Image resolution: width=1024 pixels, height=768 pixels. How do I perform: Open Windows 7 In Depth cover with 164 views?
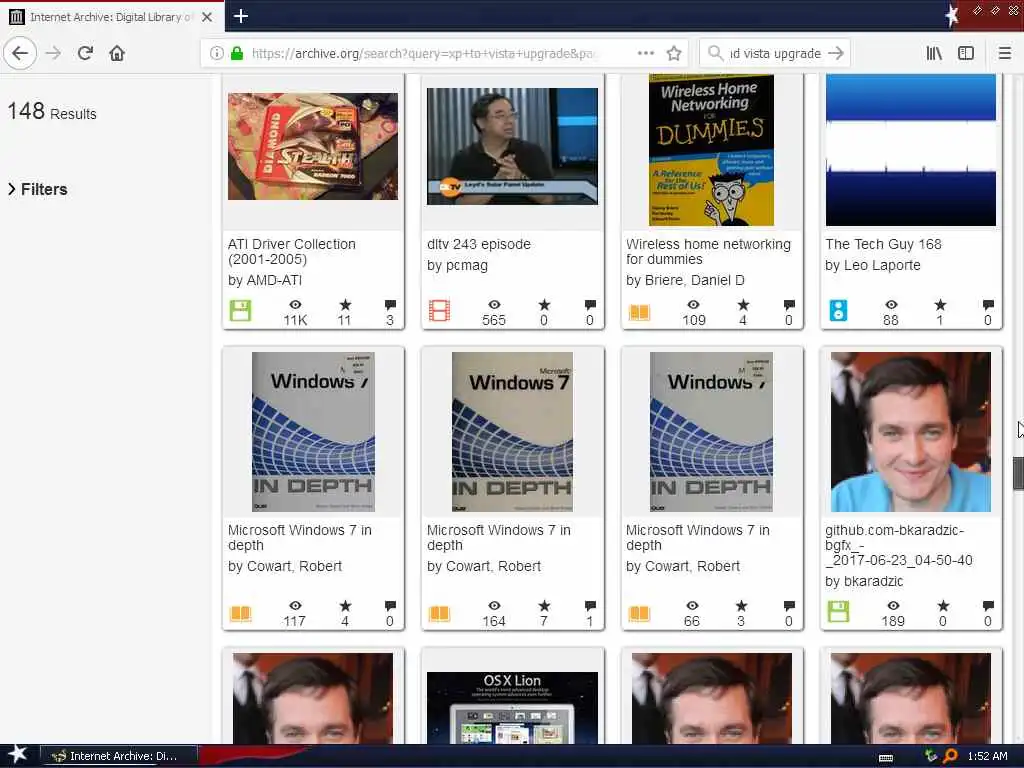[x=512, y=432]
